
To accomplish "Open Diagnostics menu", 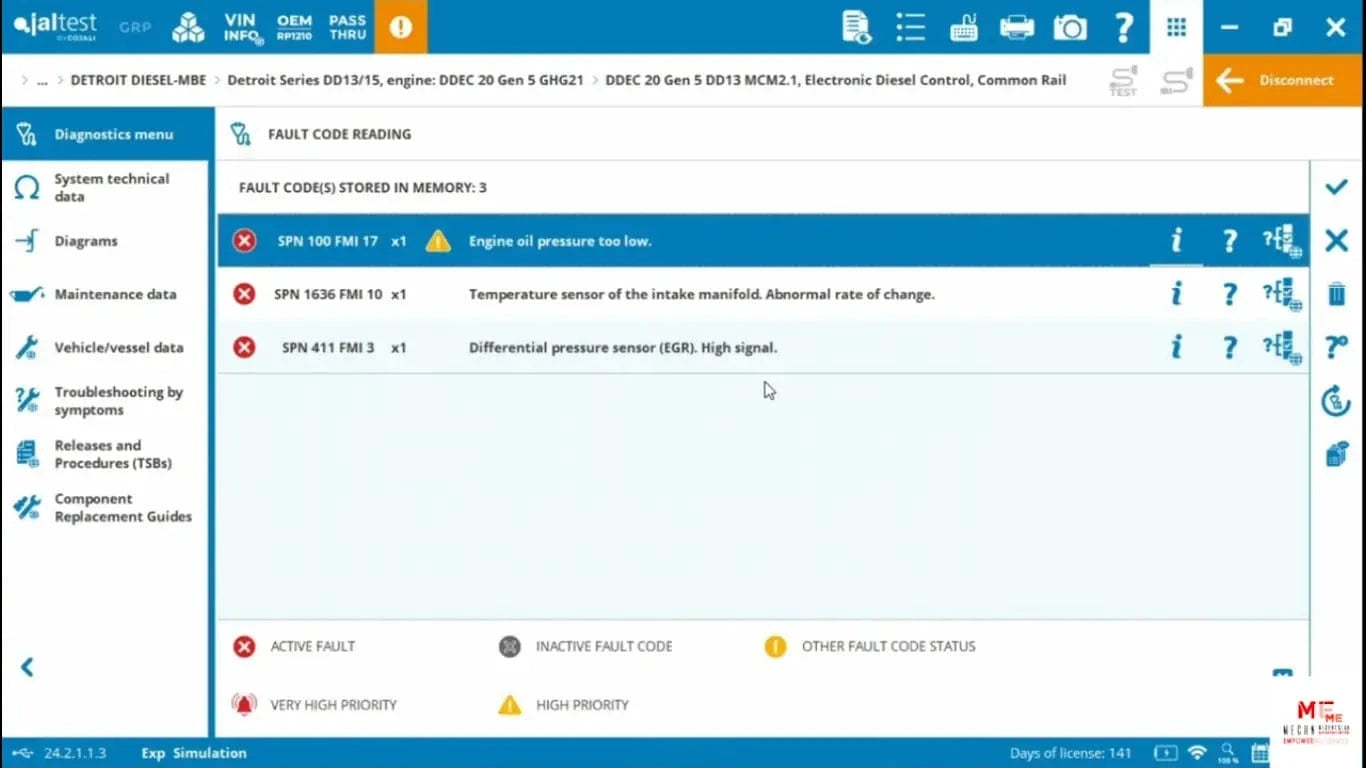I will click(x=107, y=134).
